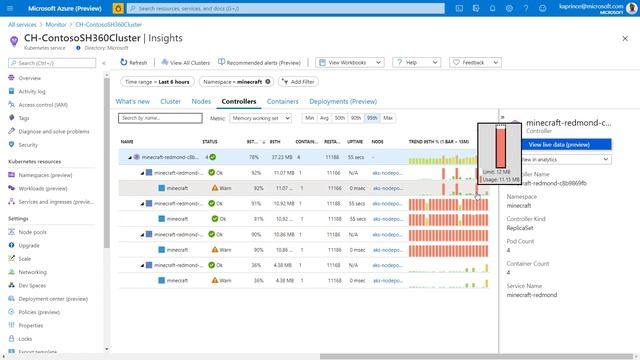The width and height of the screenshot is (640, 360).
Task: Open Upgrade settings
Action: (29, 246)
